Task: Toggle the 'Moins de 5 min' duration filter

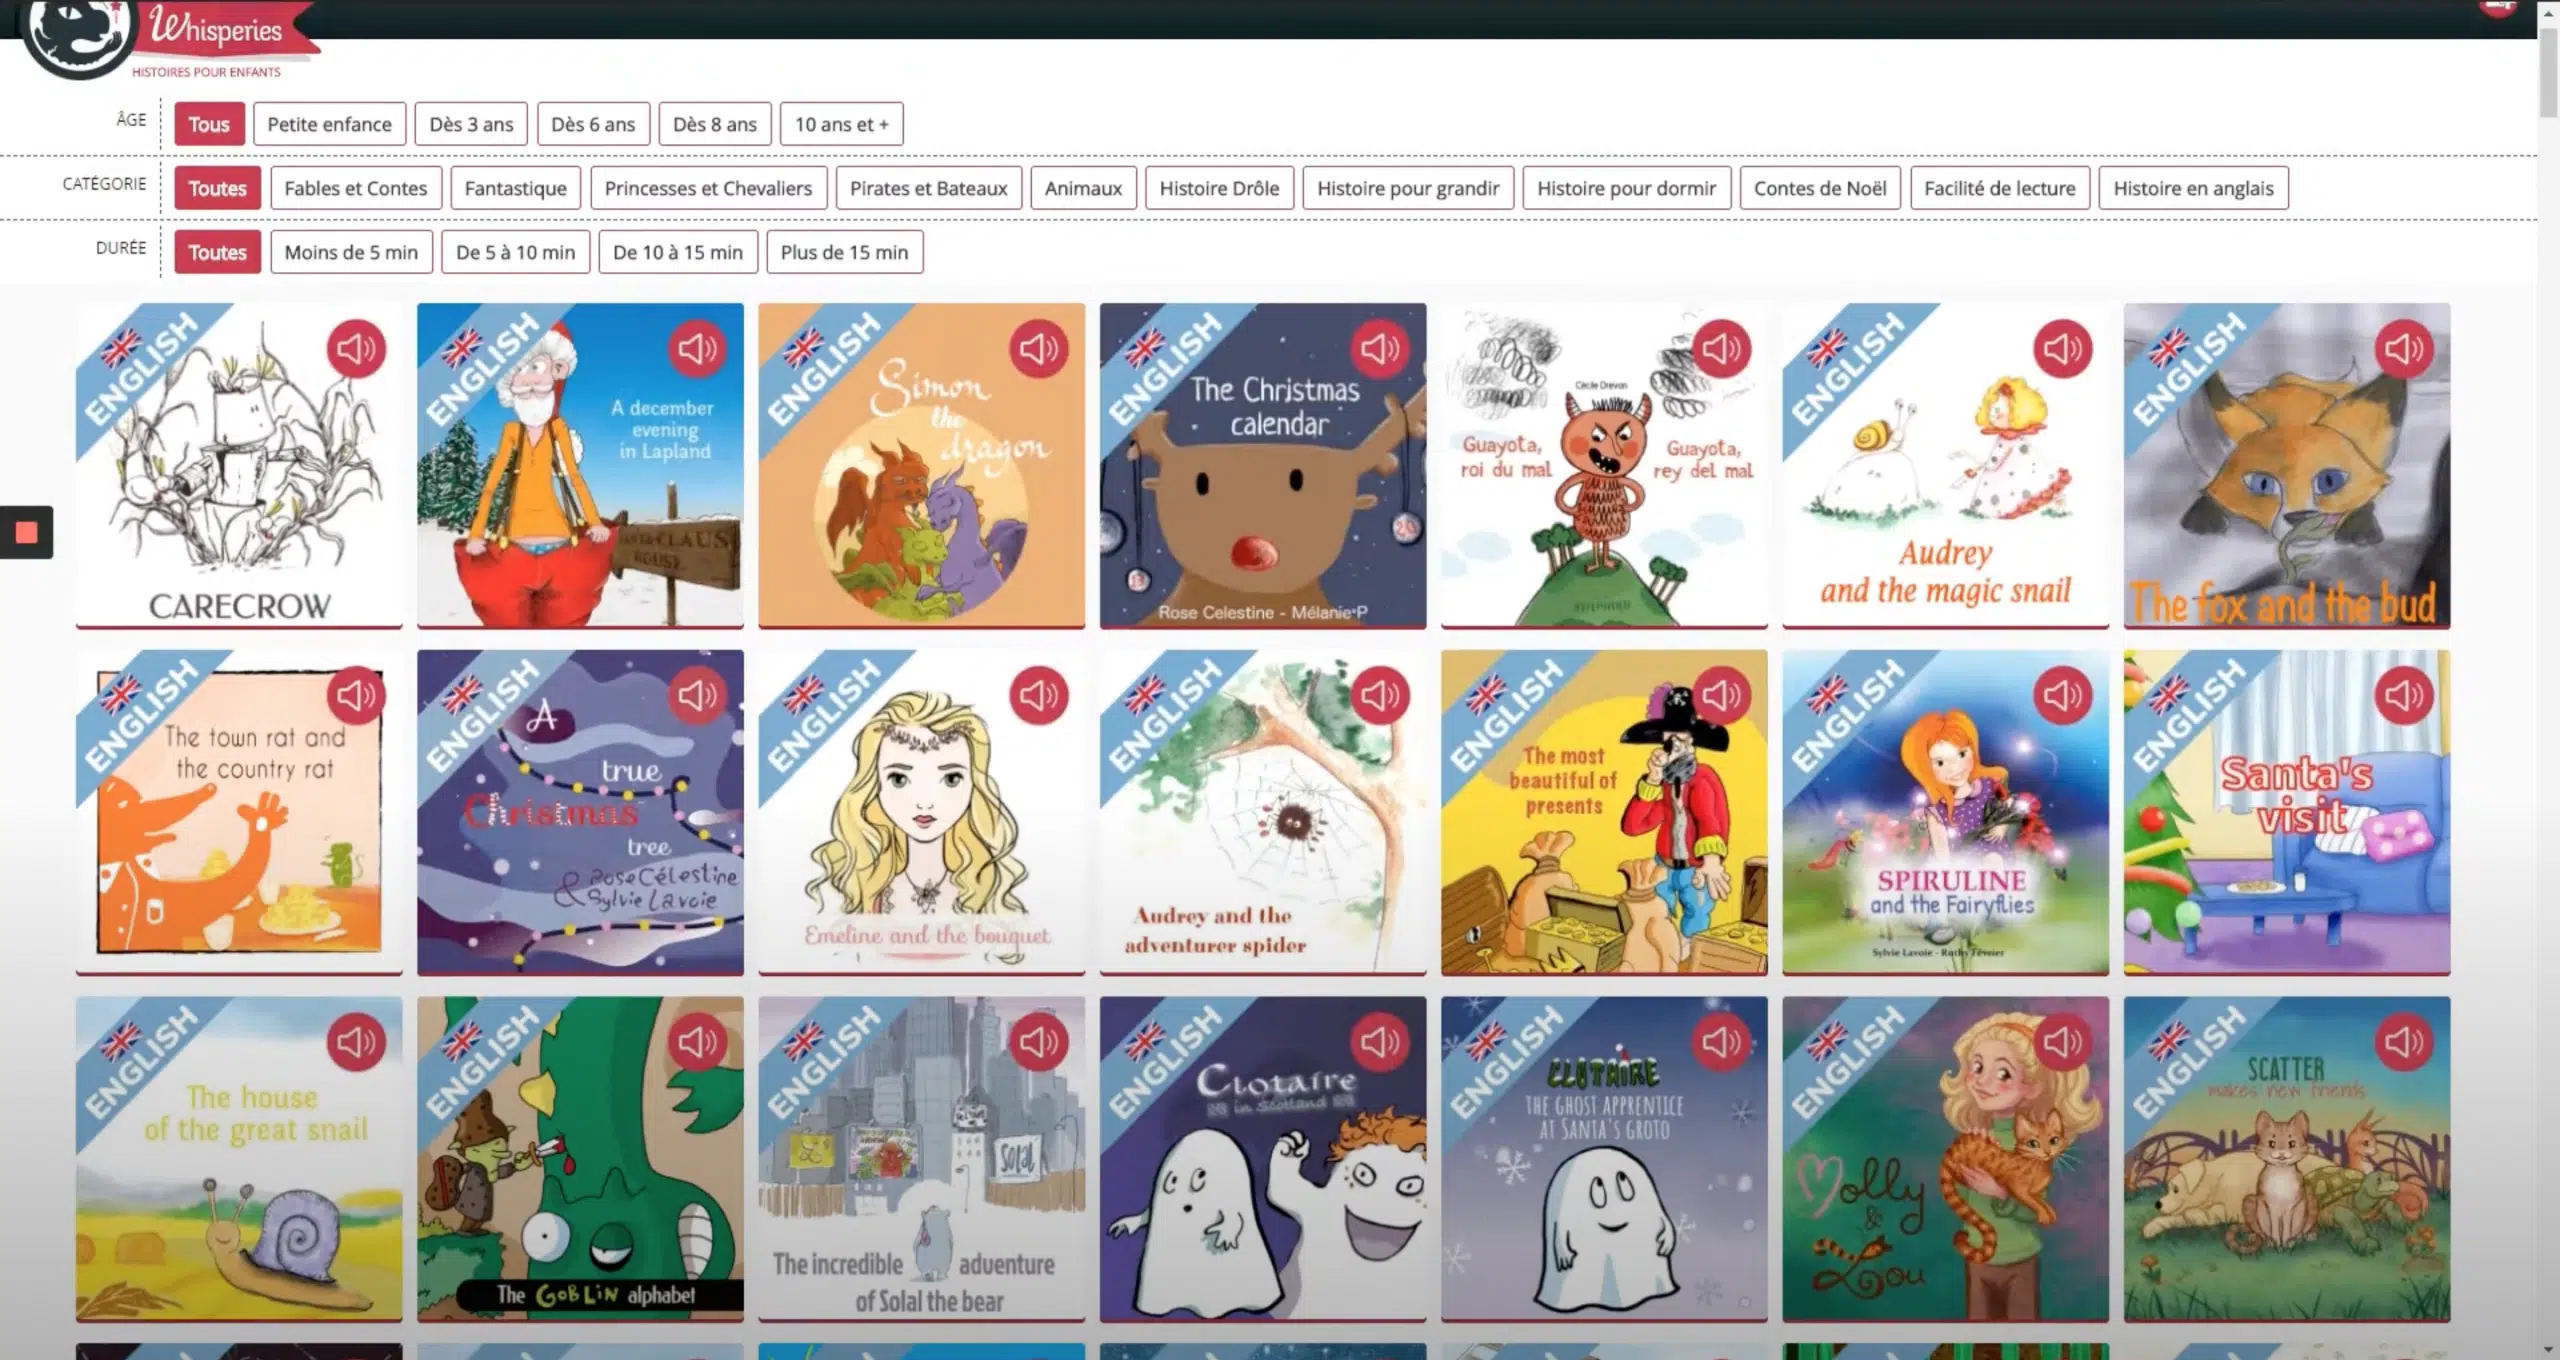Action: (x=351, y=252)
